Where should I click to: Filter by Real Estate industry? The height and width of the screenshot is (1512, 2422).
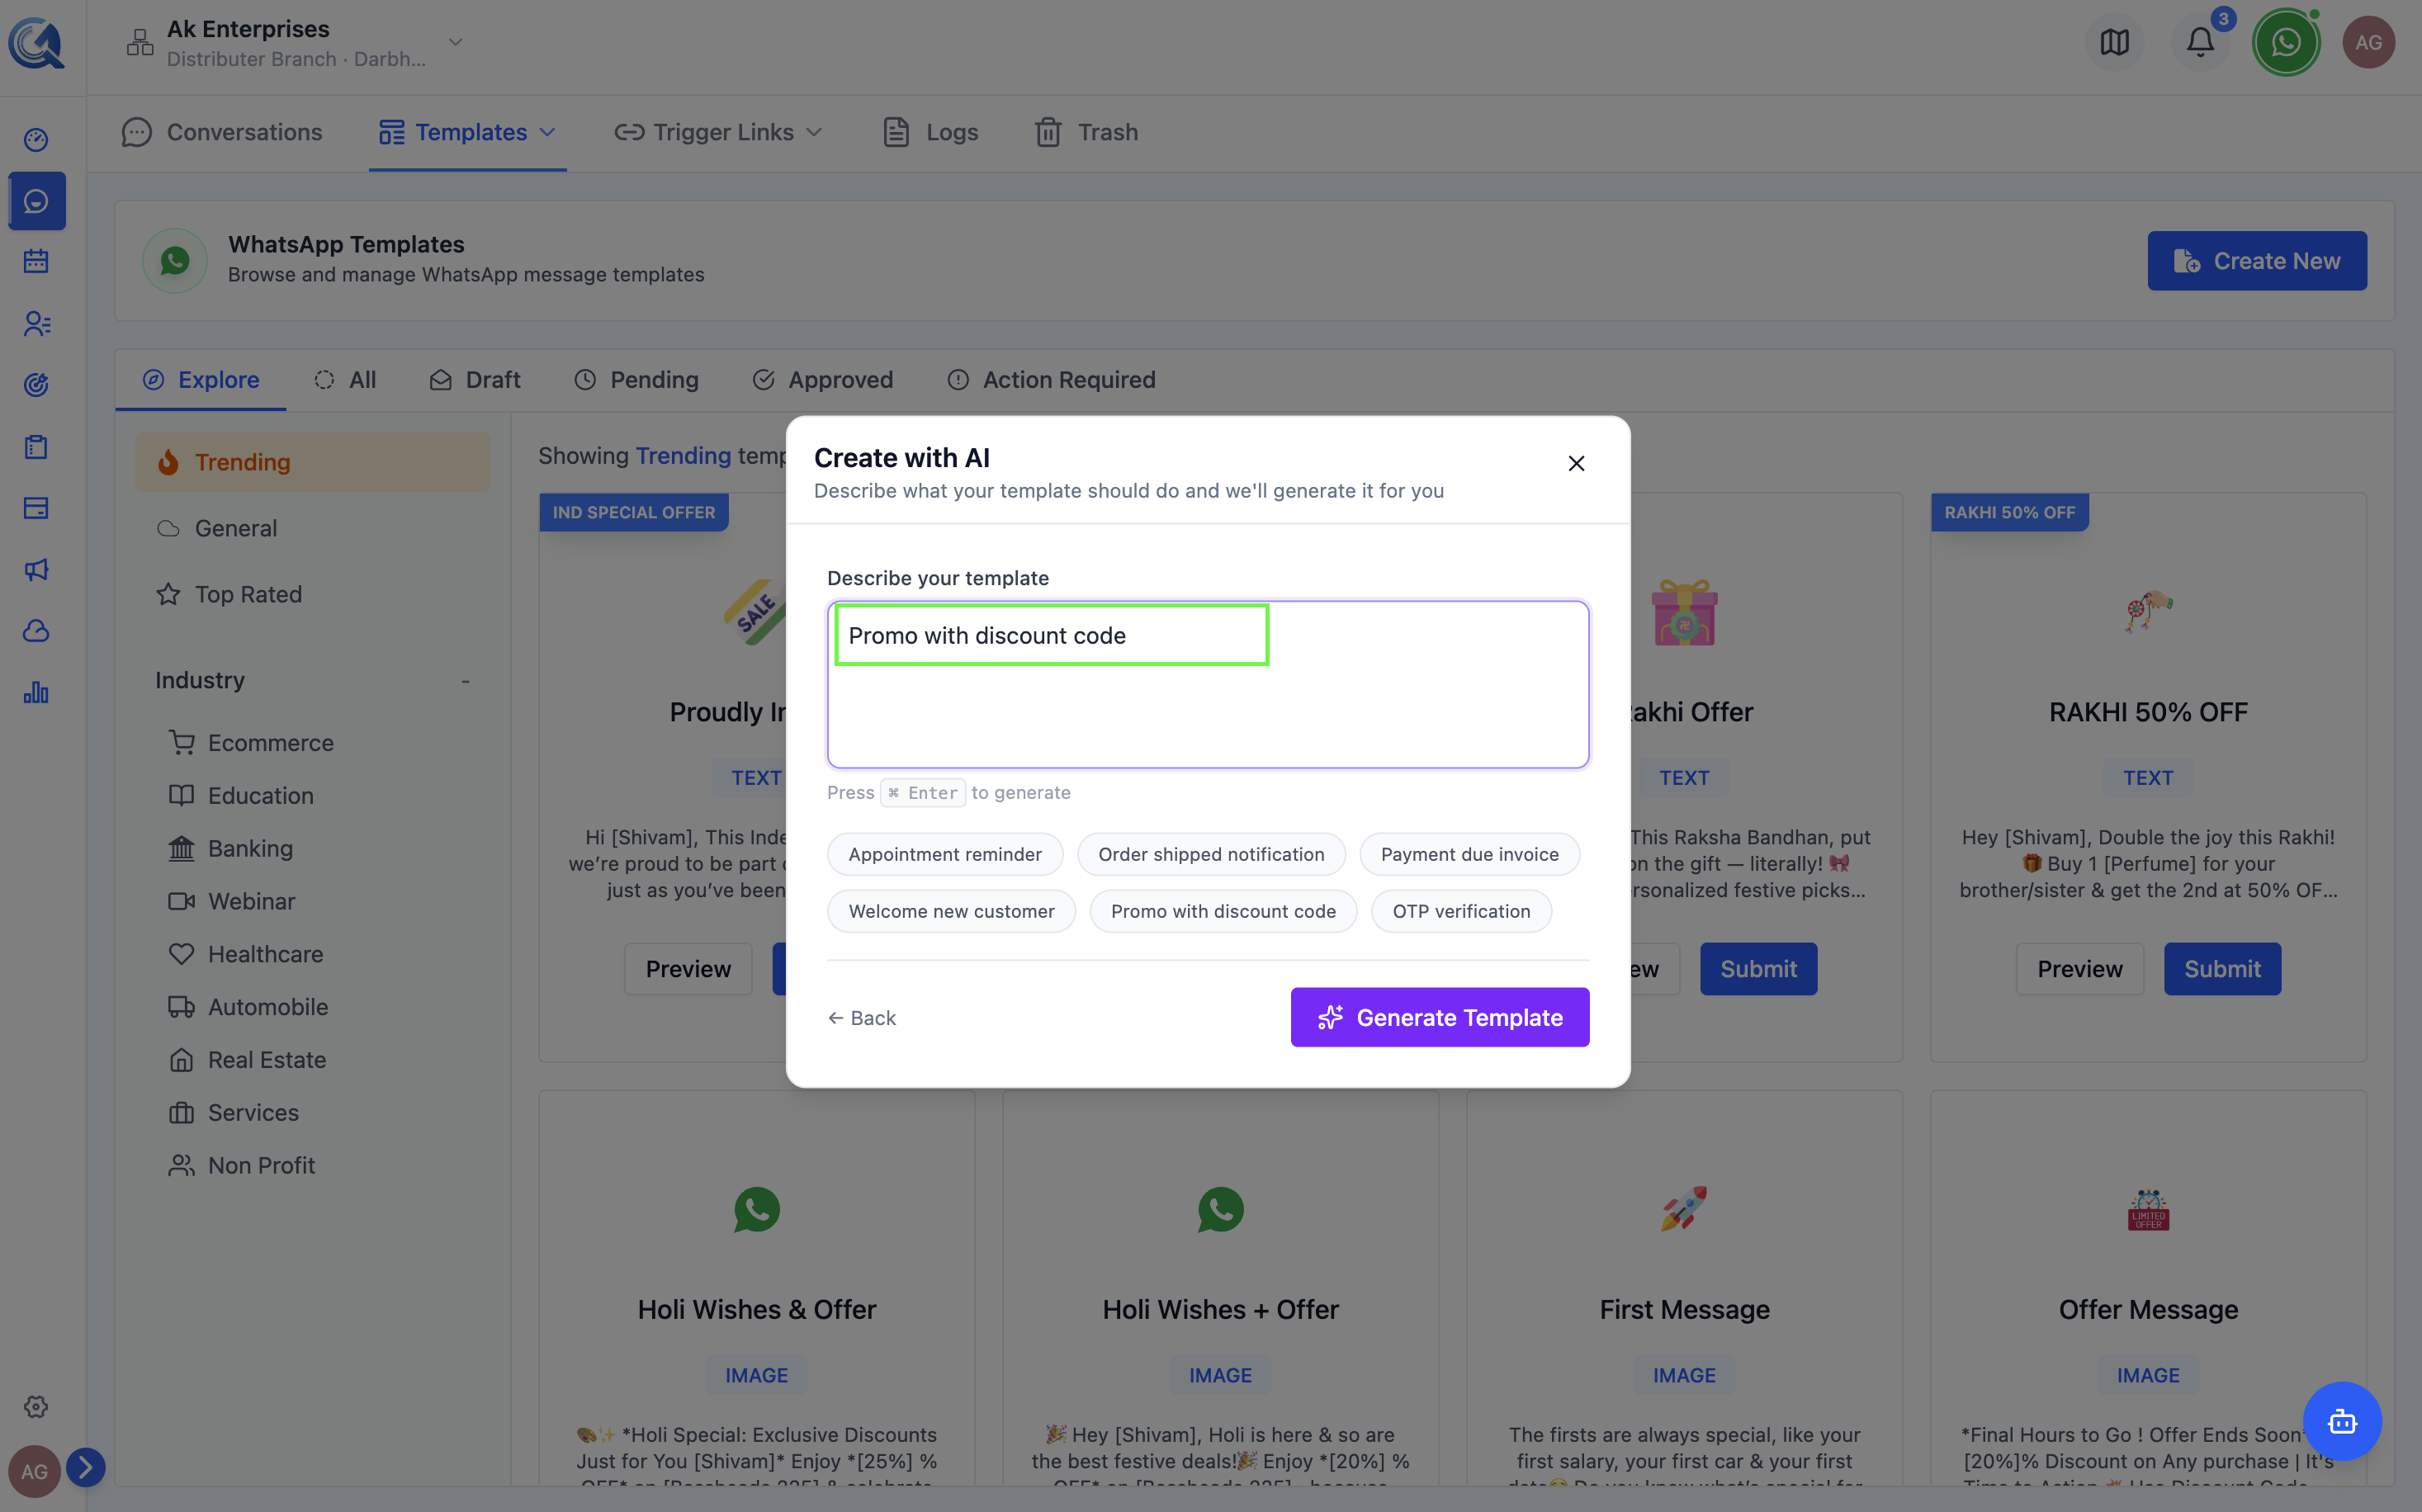(x=247, y=1060)
